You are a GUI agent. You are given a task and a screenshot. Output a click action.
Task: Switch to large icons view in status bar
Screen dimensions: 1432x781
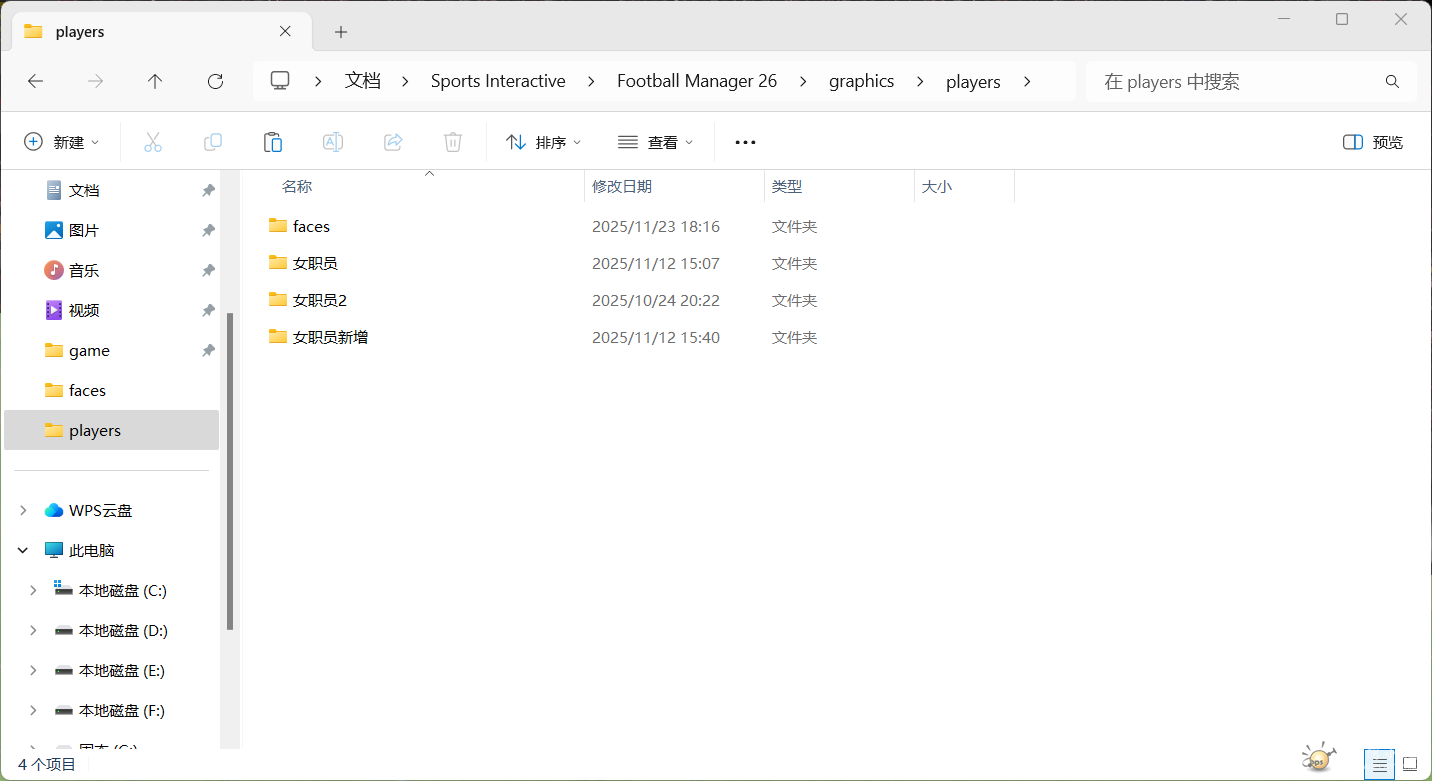coord(1410,764)
